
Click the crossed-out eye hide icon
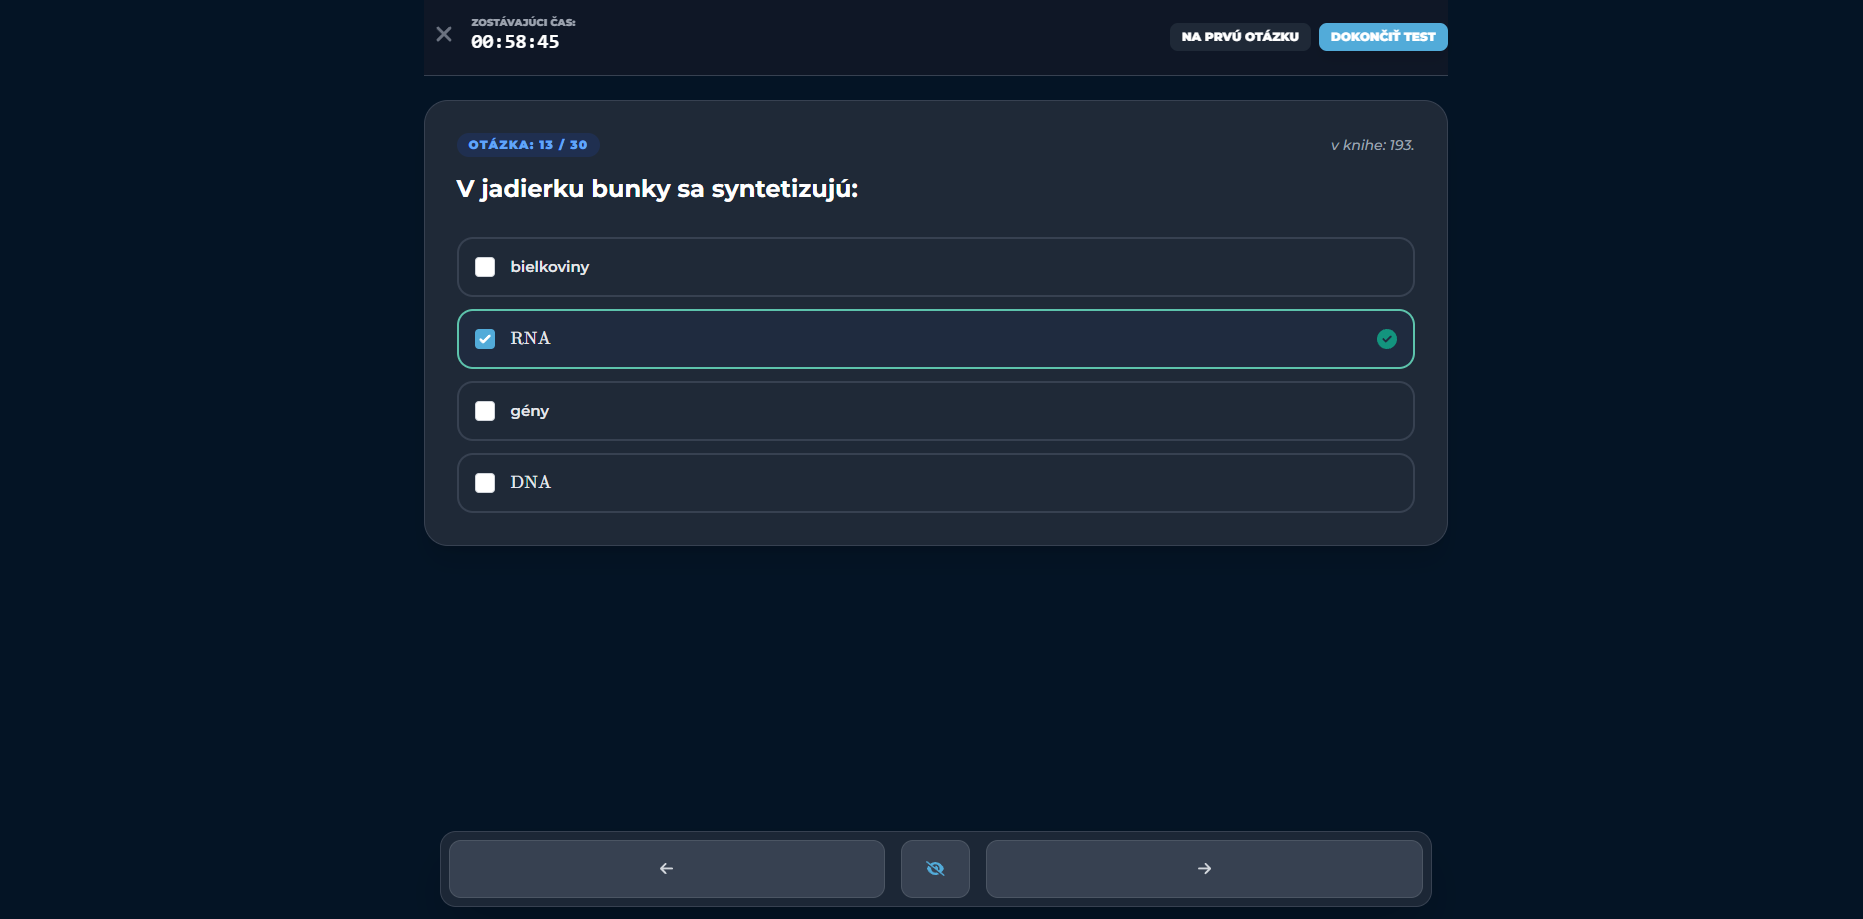(x=935, y=869)
